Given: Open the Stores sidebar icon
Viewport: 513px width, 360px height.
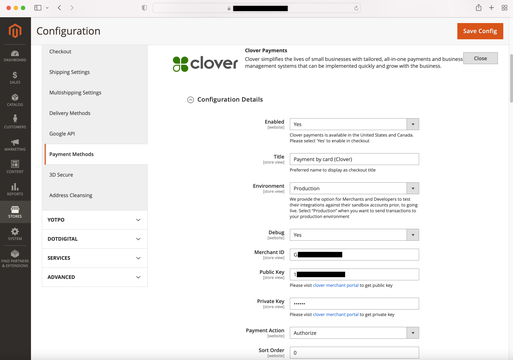Looking at the screenshot, I should 15,212.
